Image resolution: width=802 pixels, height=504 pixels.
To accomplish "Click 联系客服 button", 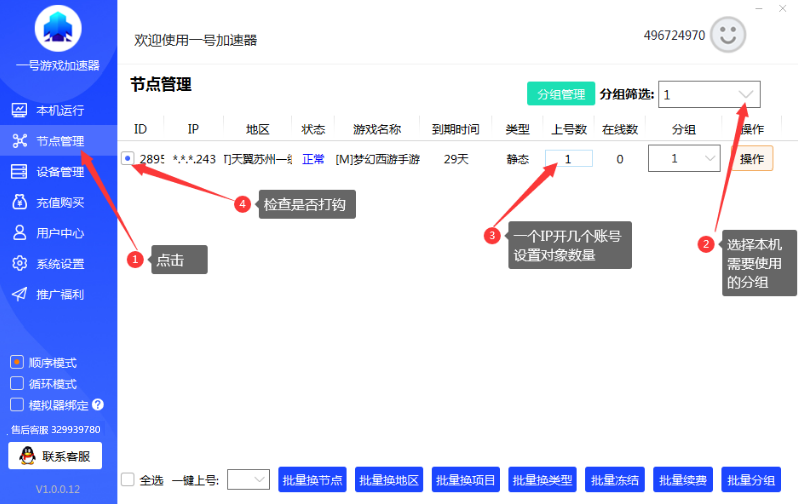I will (55, 455).
